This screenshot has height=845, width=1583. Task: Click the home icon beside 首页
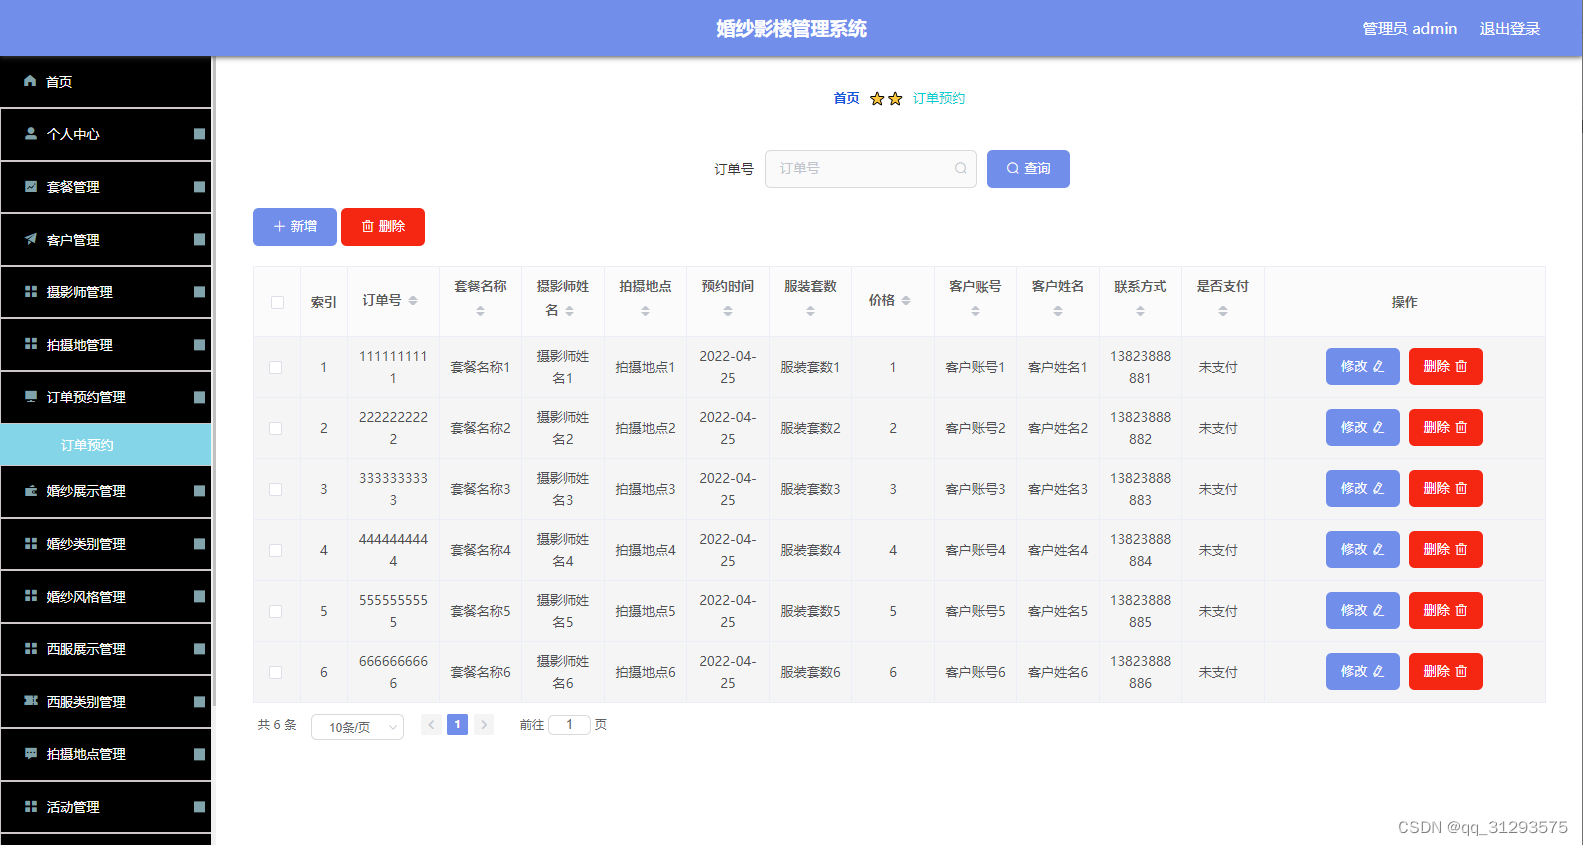pyautogui.click(x=30, y=81)
